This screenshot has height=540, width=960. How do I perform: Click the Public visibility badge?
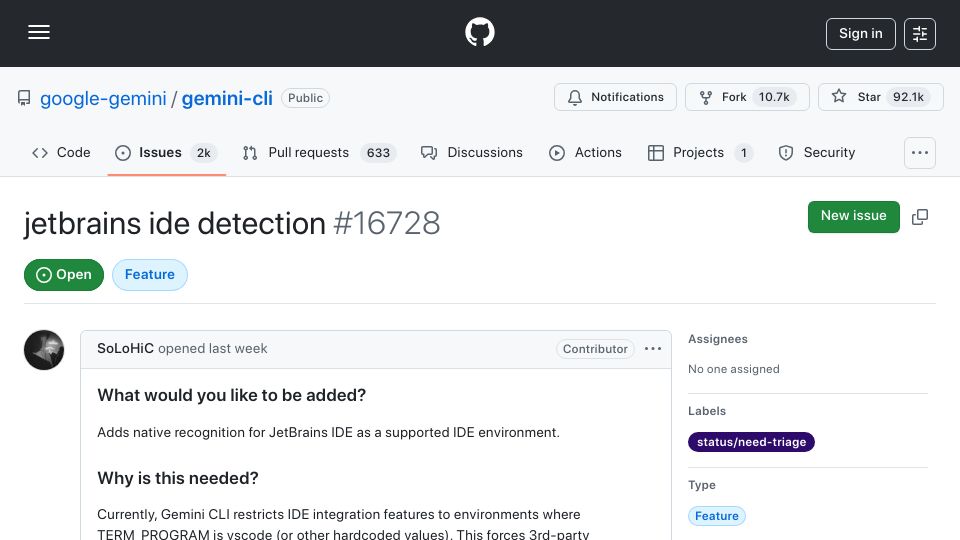tap(305, 98)
